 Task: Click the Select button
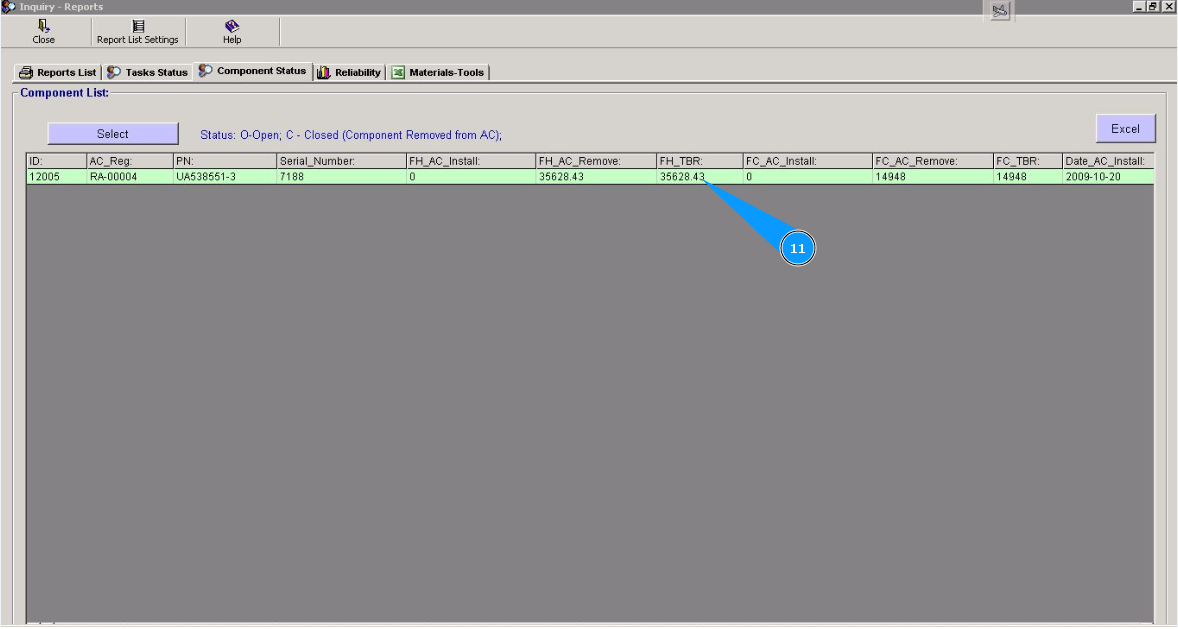[113, 134]
